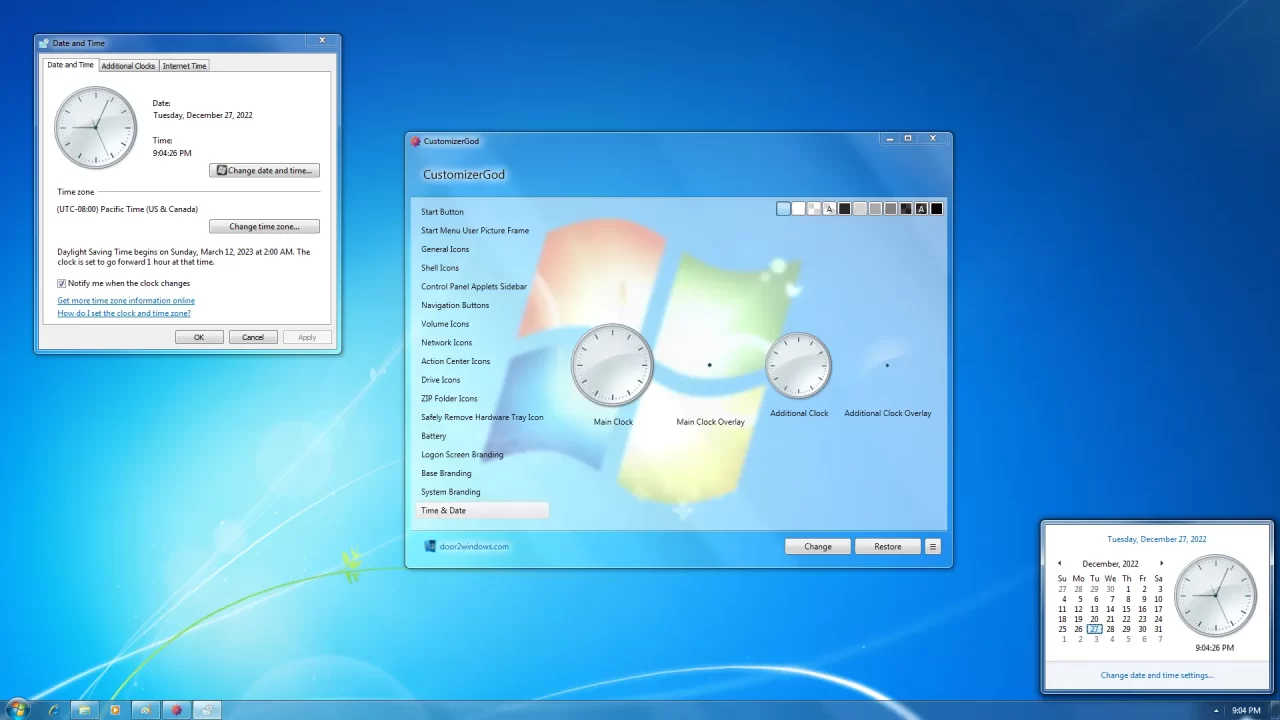This screenshot has height=720, width=1280.
Task: Click the 'Change time zone...' button
Action: 264,227
